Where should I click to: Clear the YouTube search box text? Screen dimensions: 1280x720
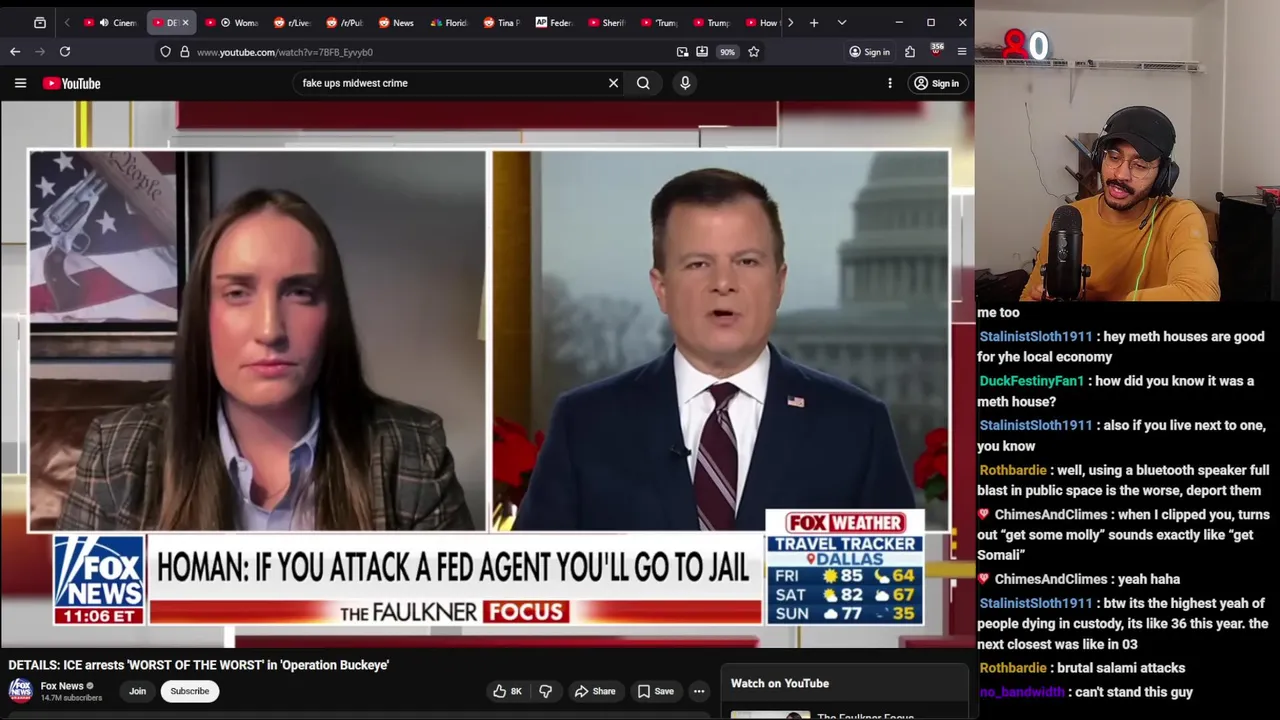pos(613,83)
